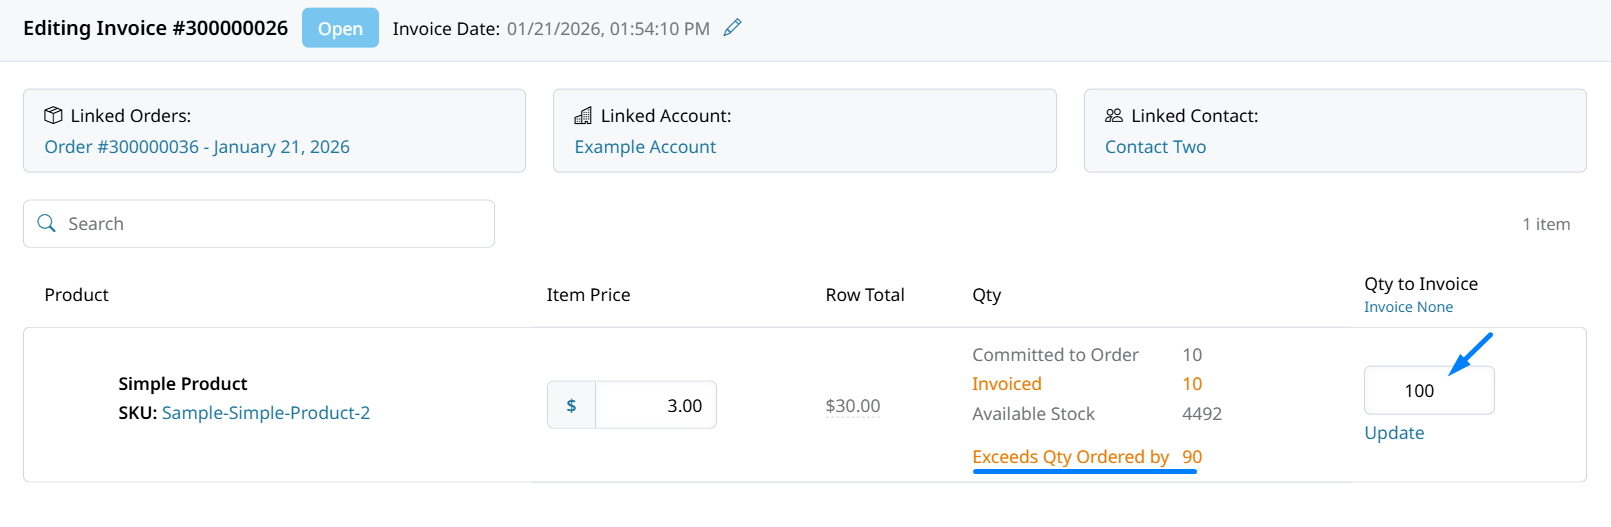Click the dollar sign currency prefix

pos(571,405)
